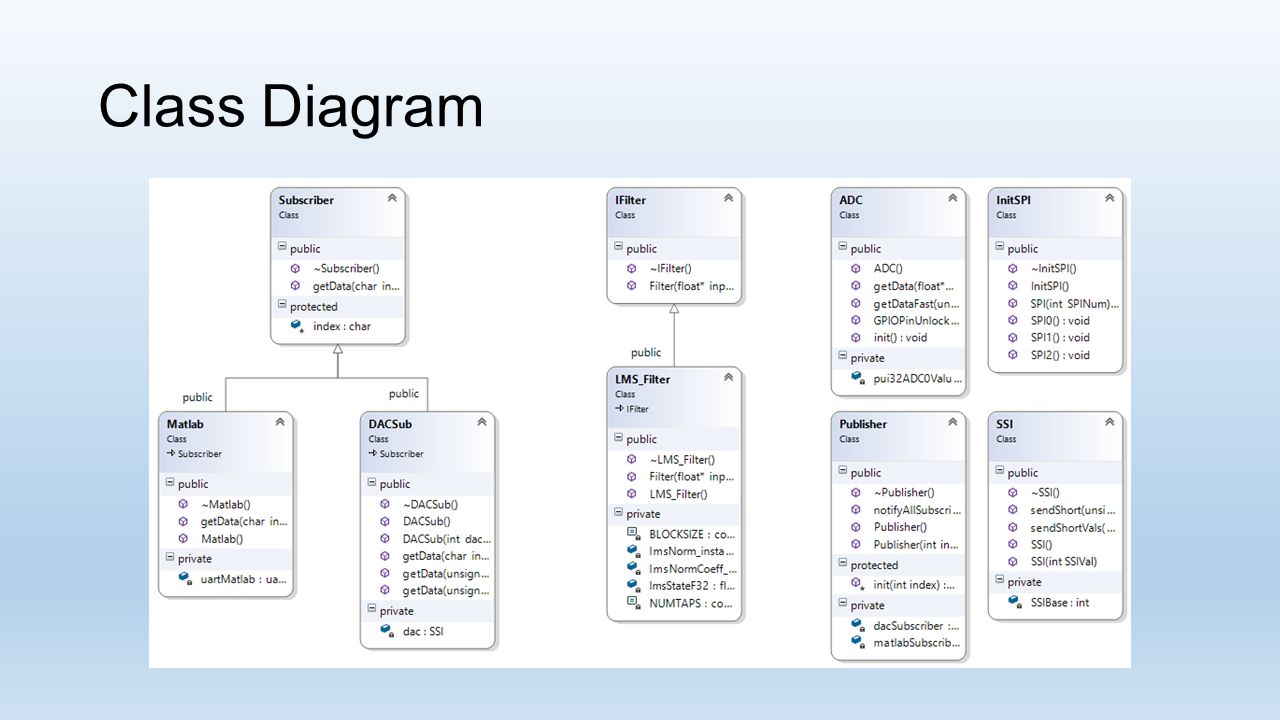Click the ~LMS_Filter() method icon
Screen dimensions: 1280x720
(x=631, y=459)
